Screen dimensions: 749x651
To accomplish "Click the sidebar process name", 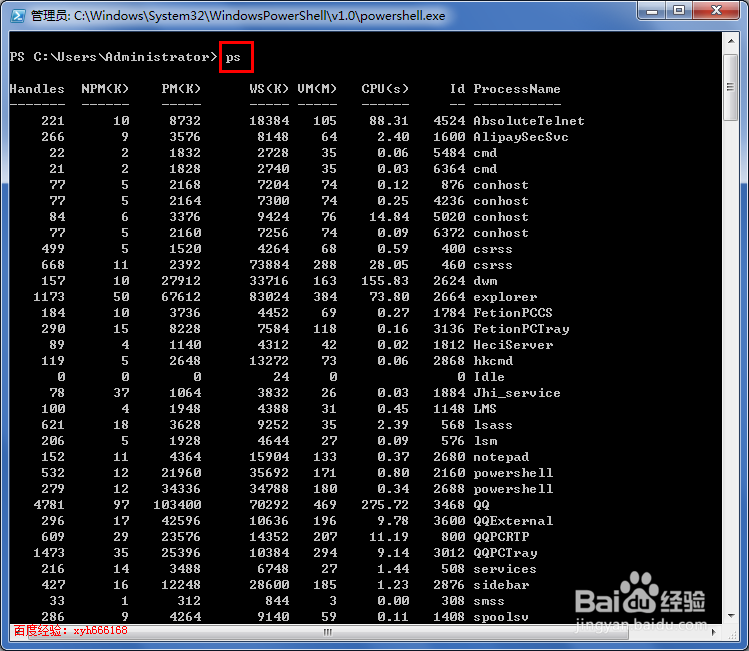I will (x=501, y=585).
